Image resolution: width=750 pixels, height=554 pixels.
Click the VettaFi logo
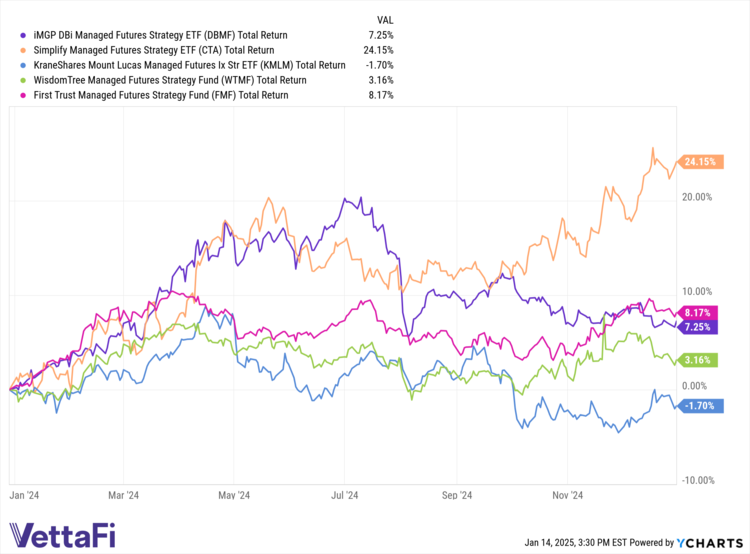tap(61, 535)
